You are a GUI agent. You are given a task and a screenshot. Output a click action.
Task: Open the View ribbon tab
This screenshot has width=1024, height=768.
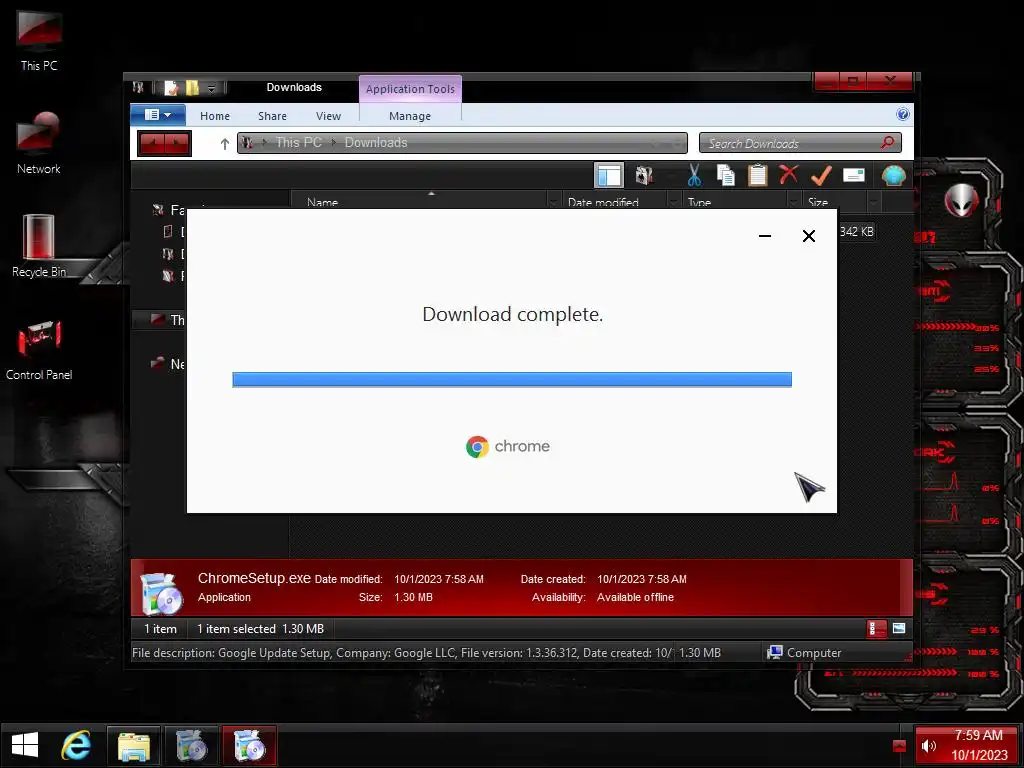pyautogui.click(x=328, y=116)
